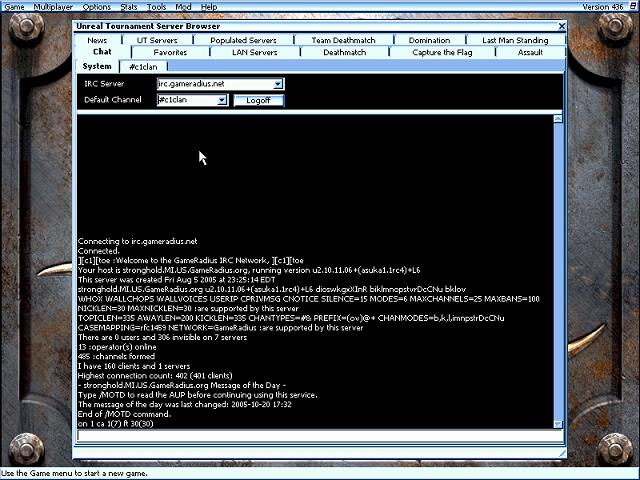Select the Chat tab
This screenshot has height=480, width=640.
[x=102, y=52]
